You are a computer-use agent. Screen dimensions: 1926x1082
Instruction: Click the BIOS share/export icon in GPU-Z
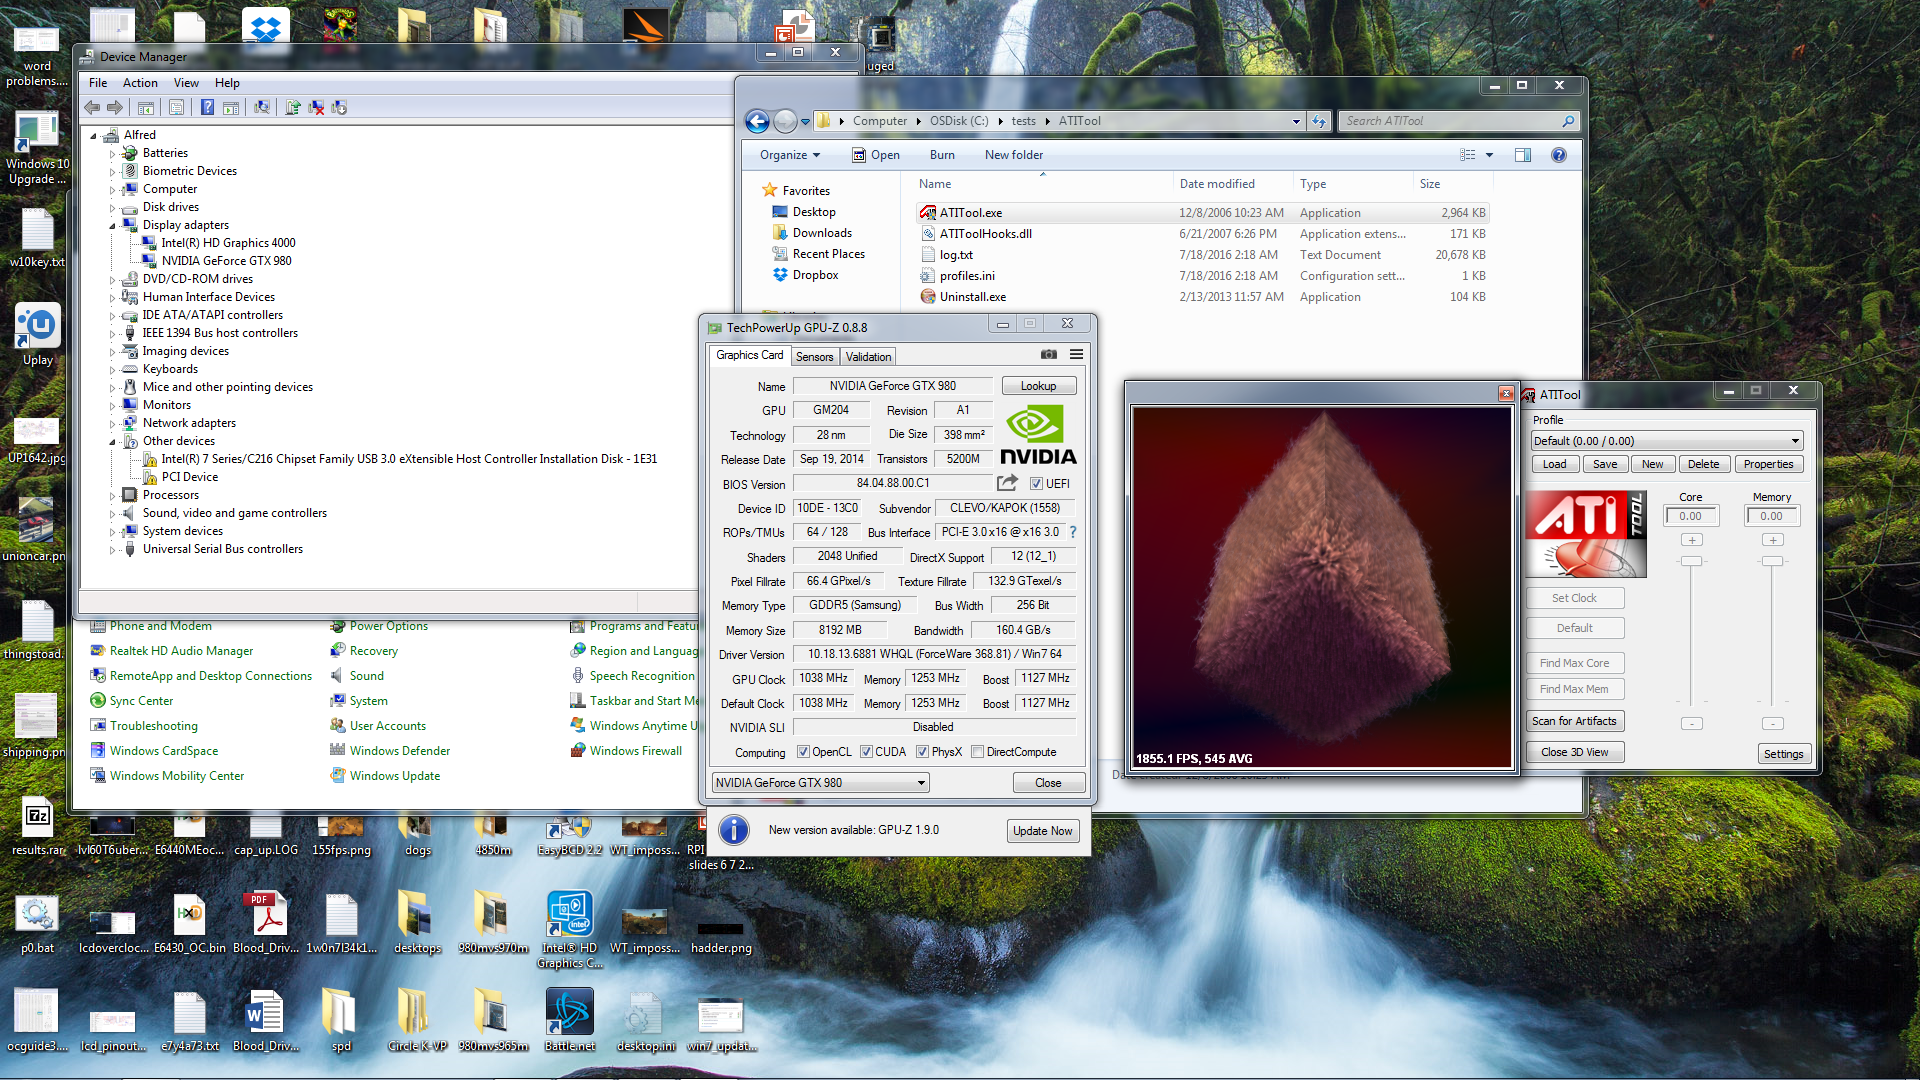(1009, 484)
